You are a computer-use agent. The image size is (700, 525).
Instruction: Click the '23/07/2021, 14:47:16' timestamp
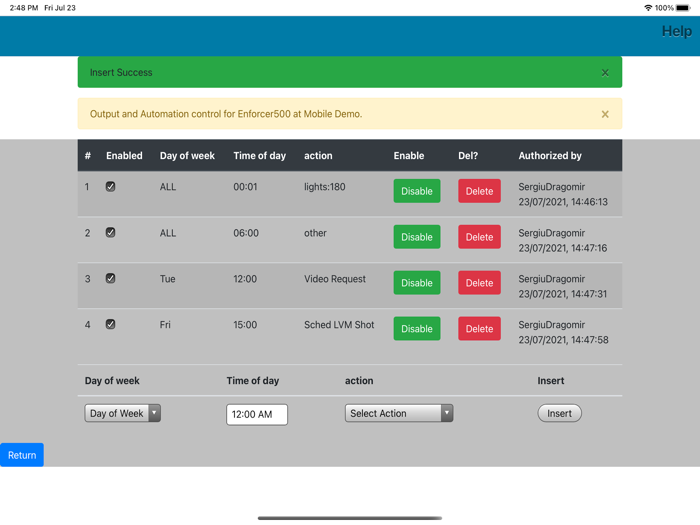(562, 248)
